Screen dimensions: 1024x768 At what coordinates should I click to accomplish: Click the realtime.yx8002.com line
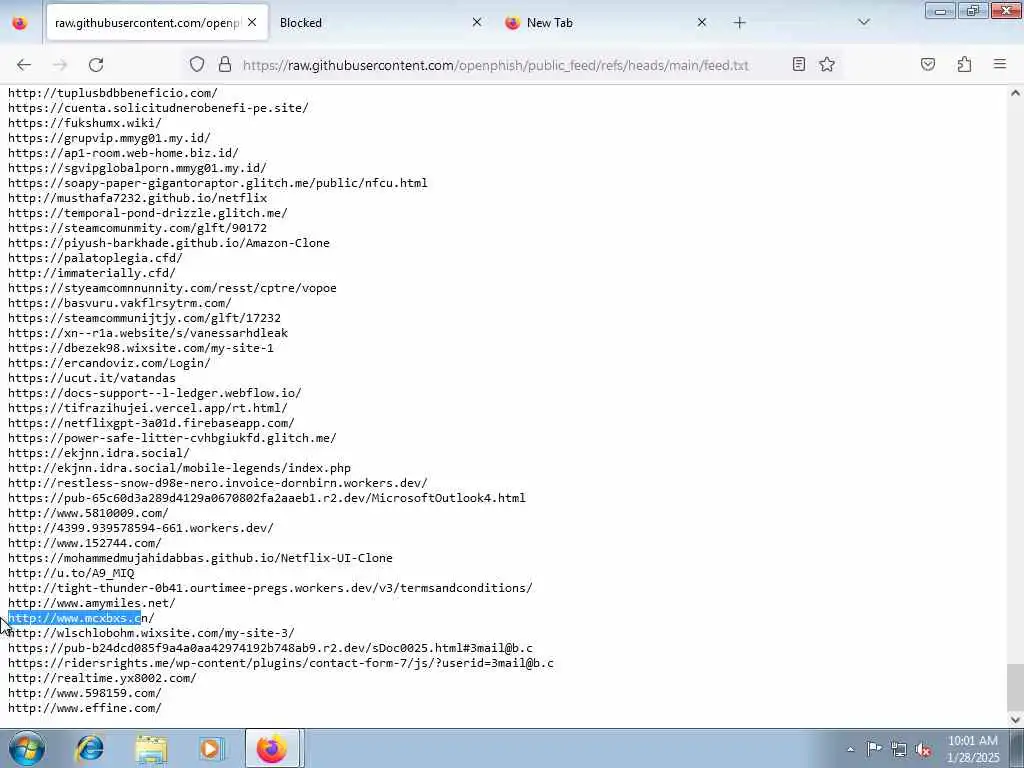click(102, 679)
